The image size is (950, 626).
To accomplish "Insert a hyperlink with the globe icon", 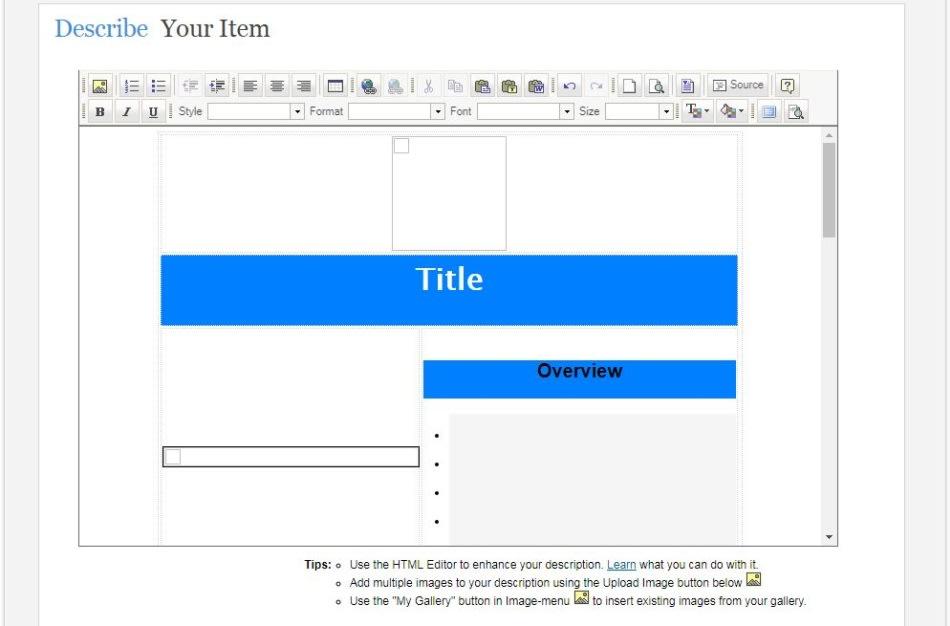I will point(368,85).
